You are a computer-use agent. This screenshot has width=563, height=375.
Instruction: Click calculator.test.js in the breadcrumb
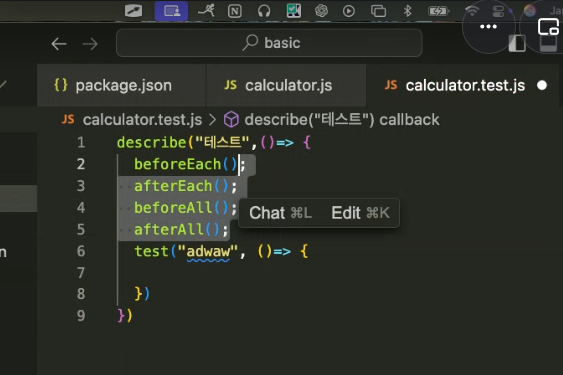tap(142, 120)
